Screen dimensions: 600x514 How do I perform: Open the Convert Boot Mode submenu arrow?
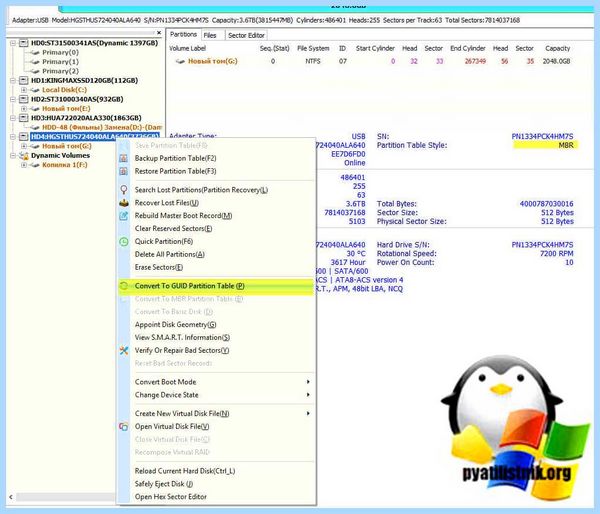point(308,382)
